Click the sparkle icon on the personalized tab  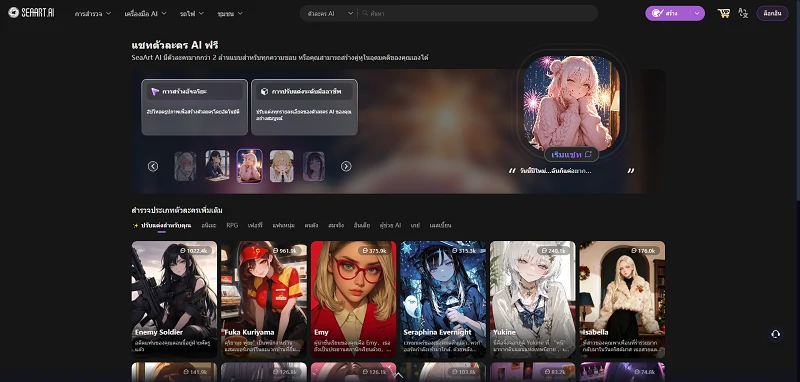tap(136, 225)
